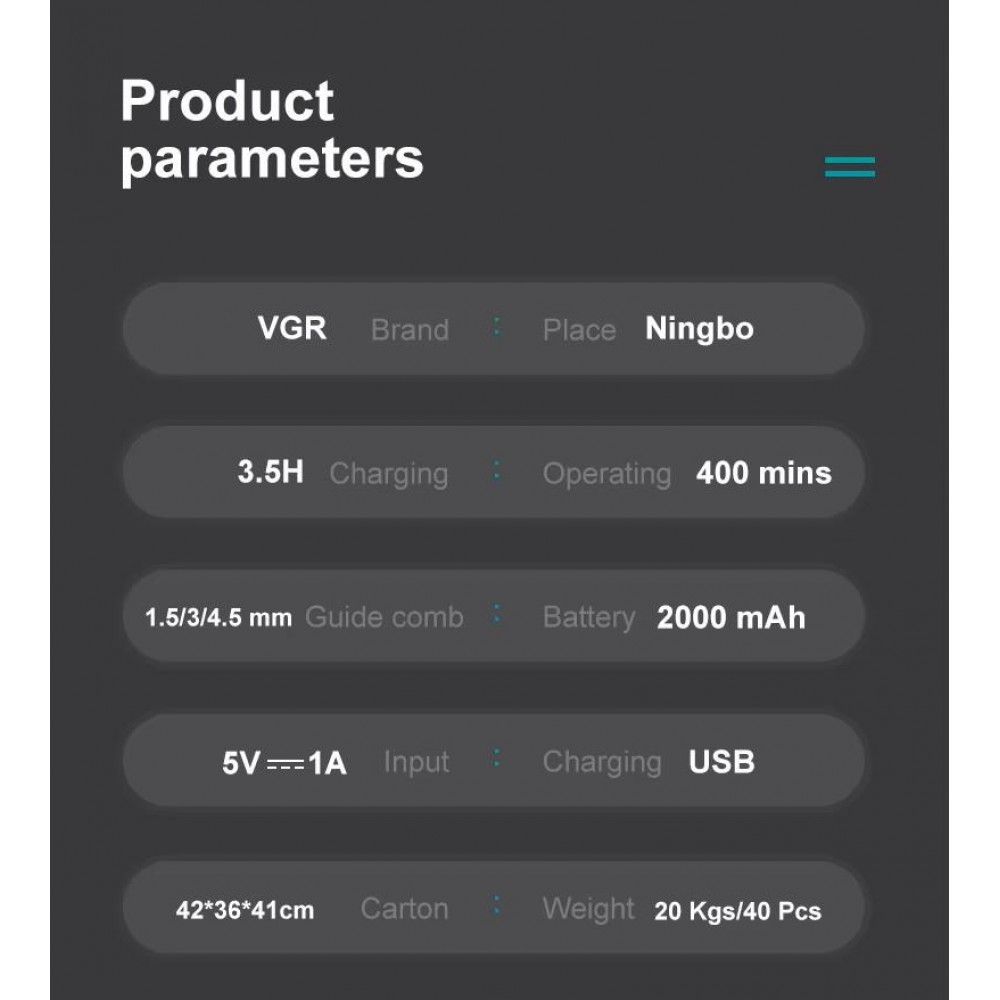The width and height of the screenshot is (1000, 1000).
Task: Click the Battery label
Action: click(x=588, y=618)
